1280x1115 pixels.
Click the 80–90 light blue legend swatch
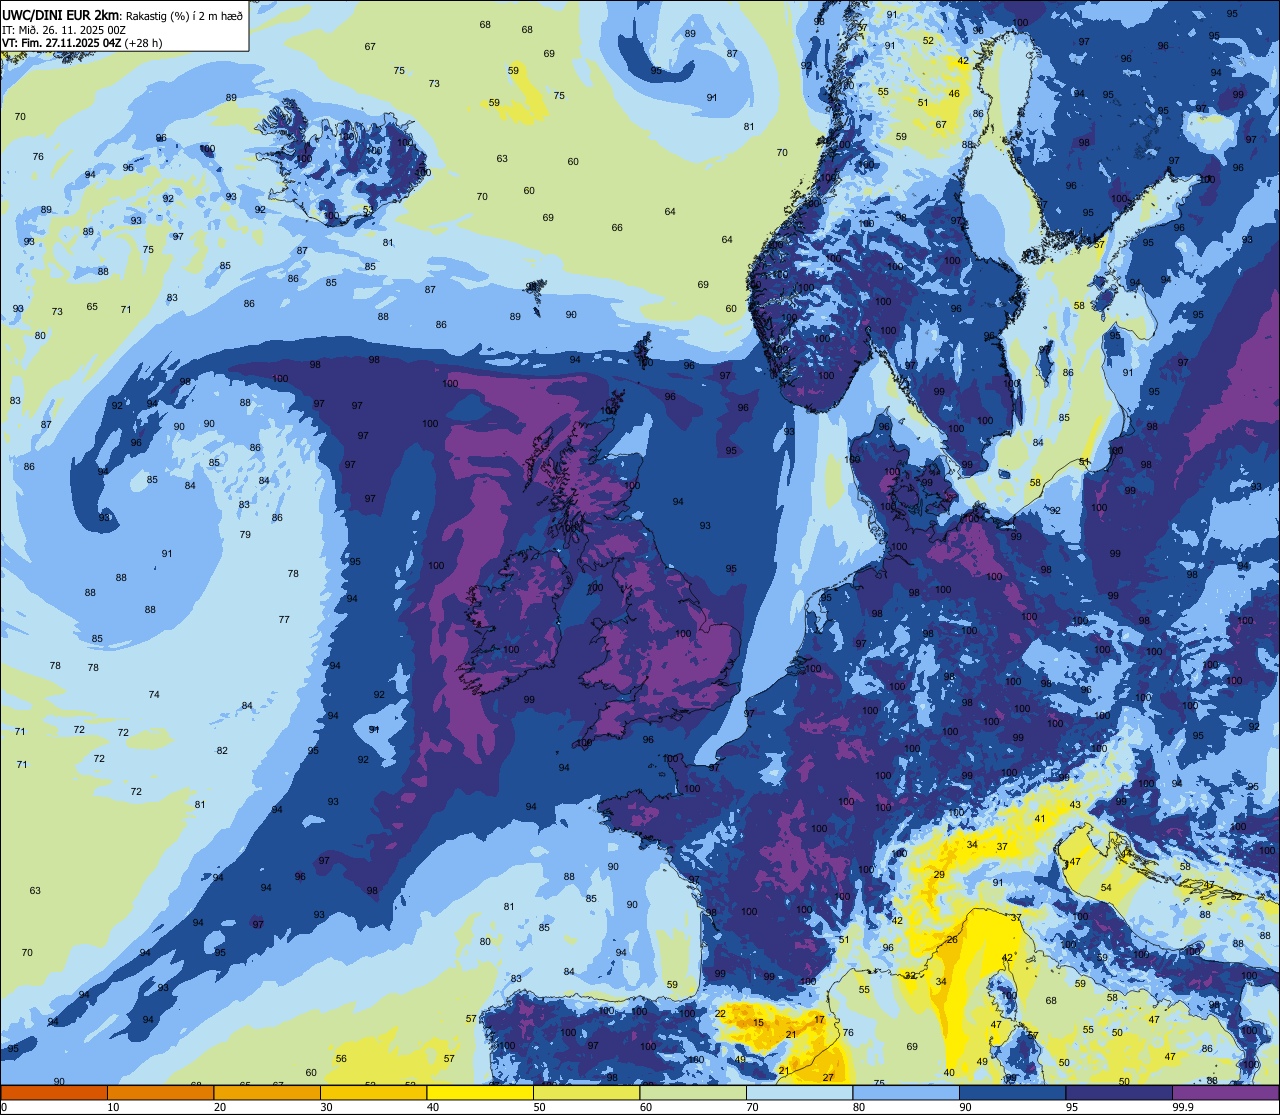click(x=906, y=1092)
